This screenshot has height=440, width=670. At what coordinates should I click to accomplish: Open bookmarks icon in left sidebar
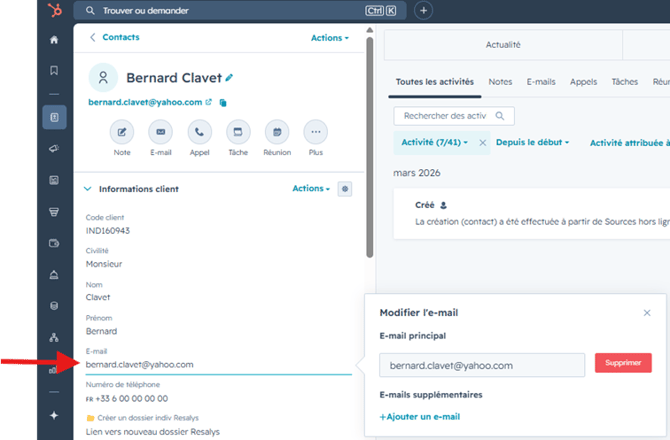54,70
